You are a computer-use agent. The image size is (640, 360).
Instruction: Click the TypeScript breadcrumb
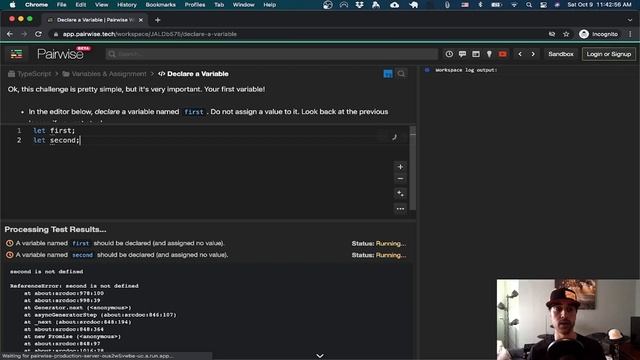pyautogui.click(x=29, y=73)
